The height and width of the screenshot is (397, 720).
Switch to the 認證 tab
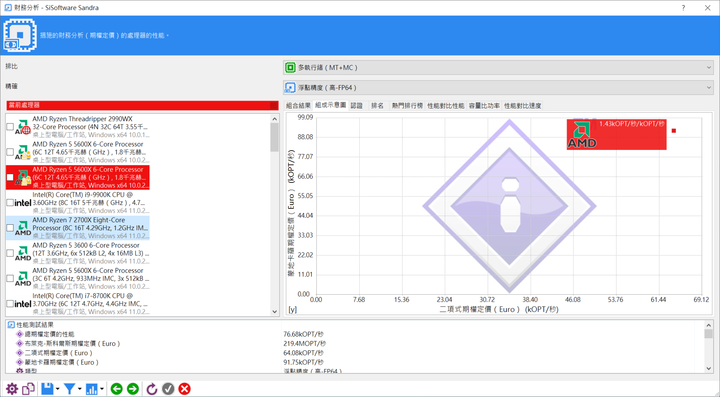pos(357,106)
